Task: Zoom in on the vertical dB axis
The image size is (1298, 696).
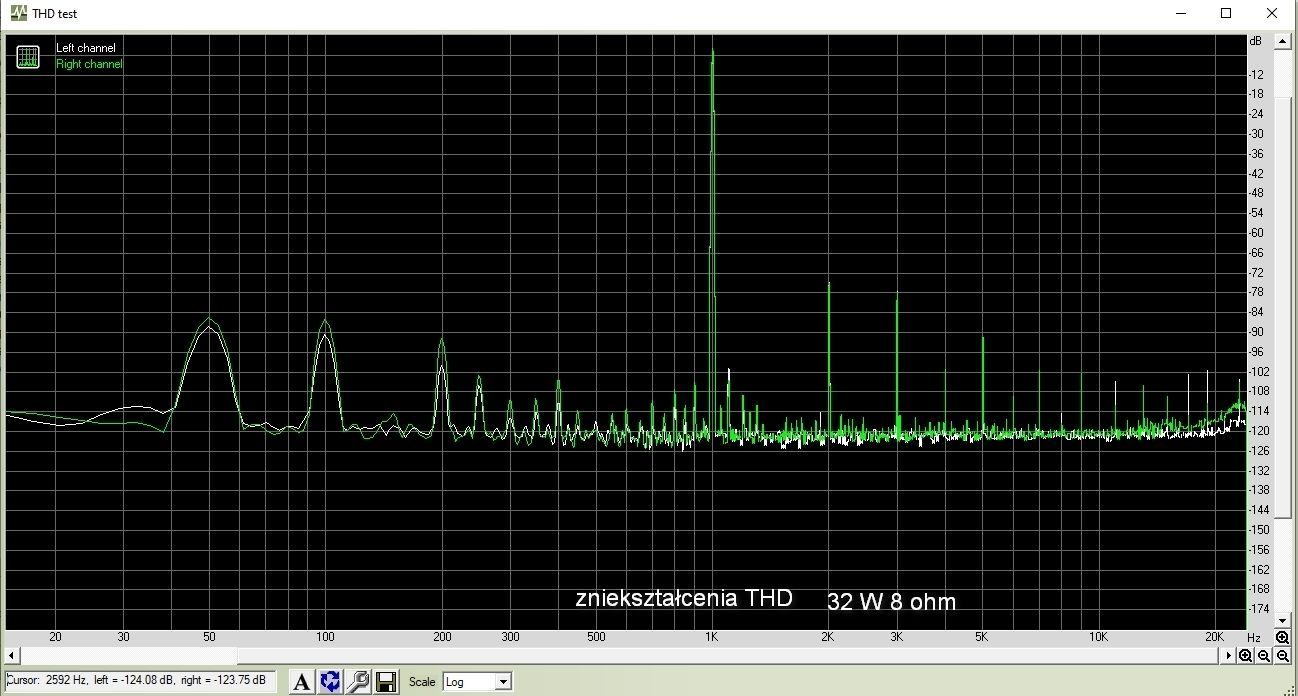Action: 1282,637
